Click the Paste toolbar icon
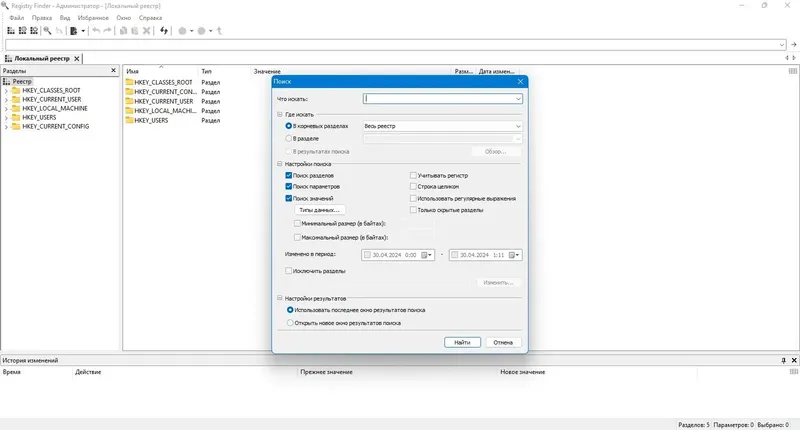Screen dimensions: 800x430 tap(135, 31)
